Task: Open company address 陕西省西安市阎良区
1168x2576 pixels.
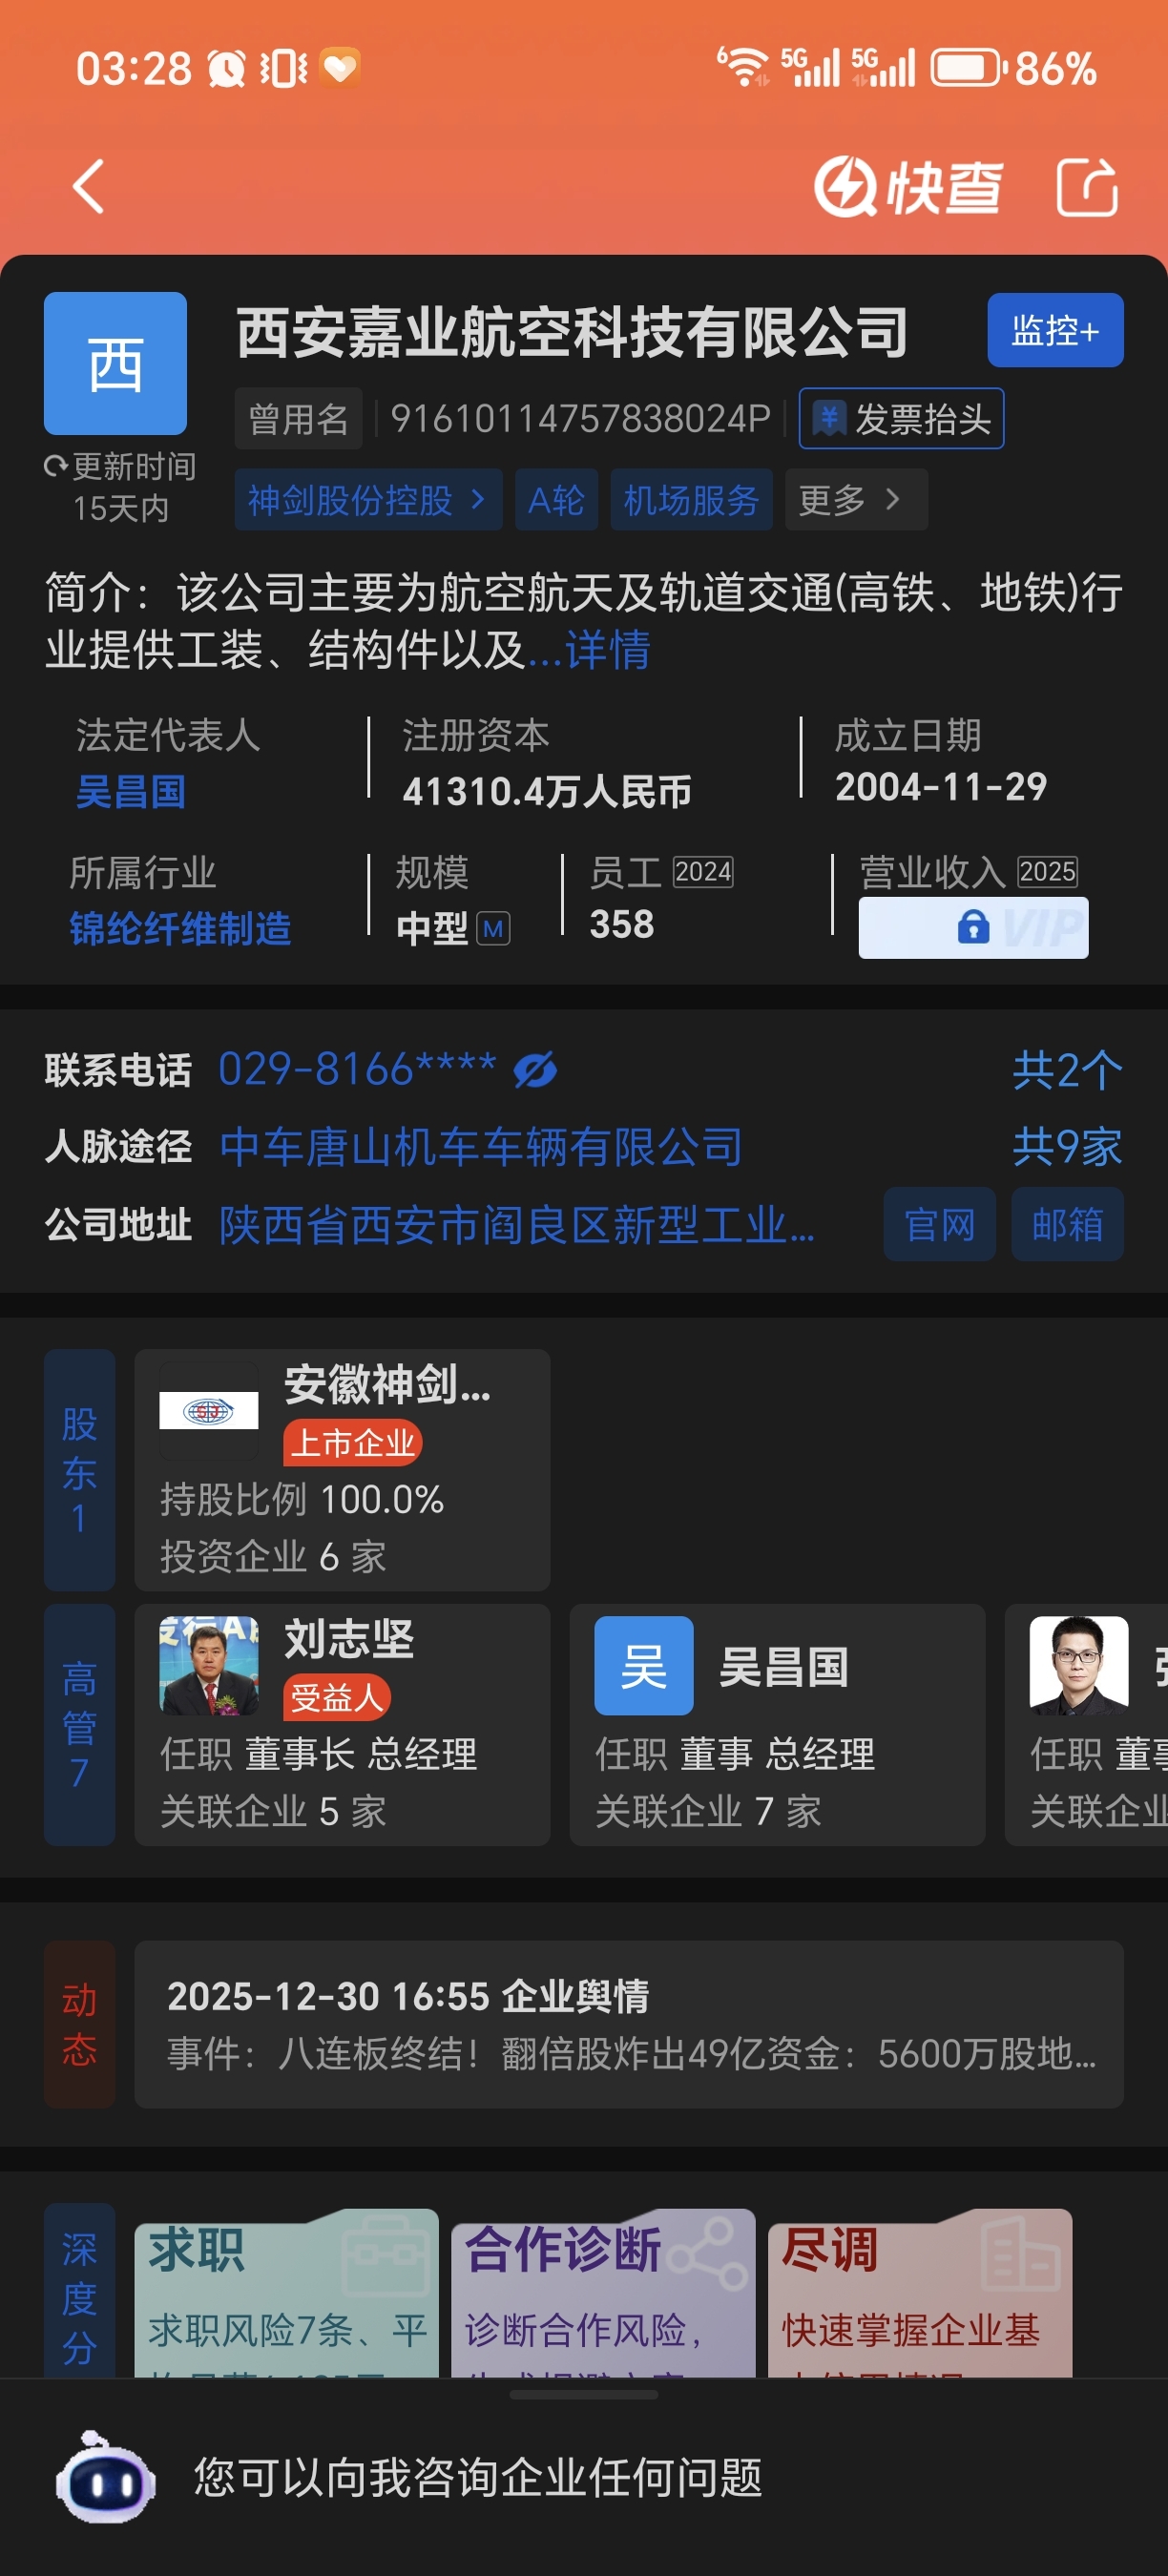Action: pos(517,1224)
